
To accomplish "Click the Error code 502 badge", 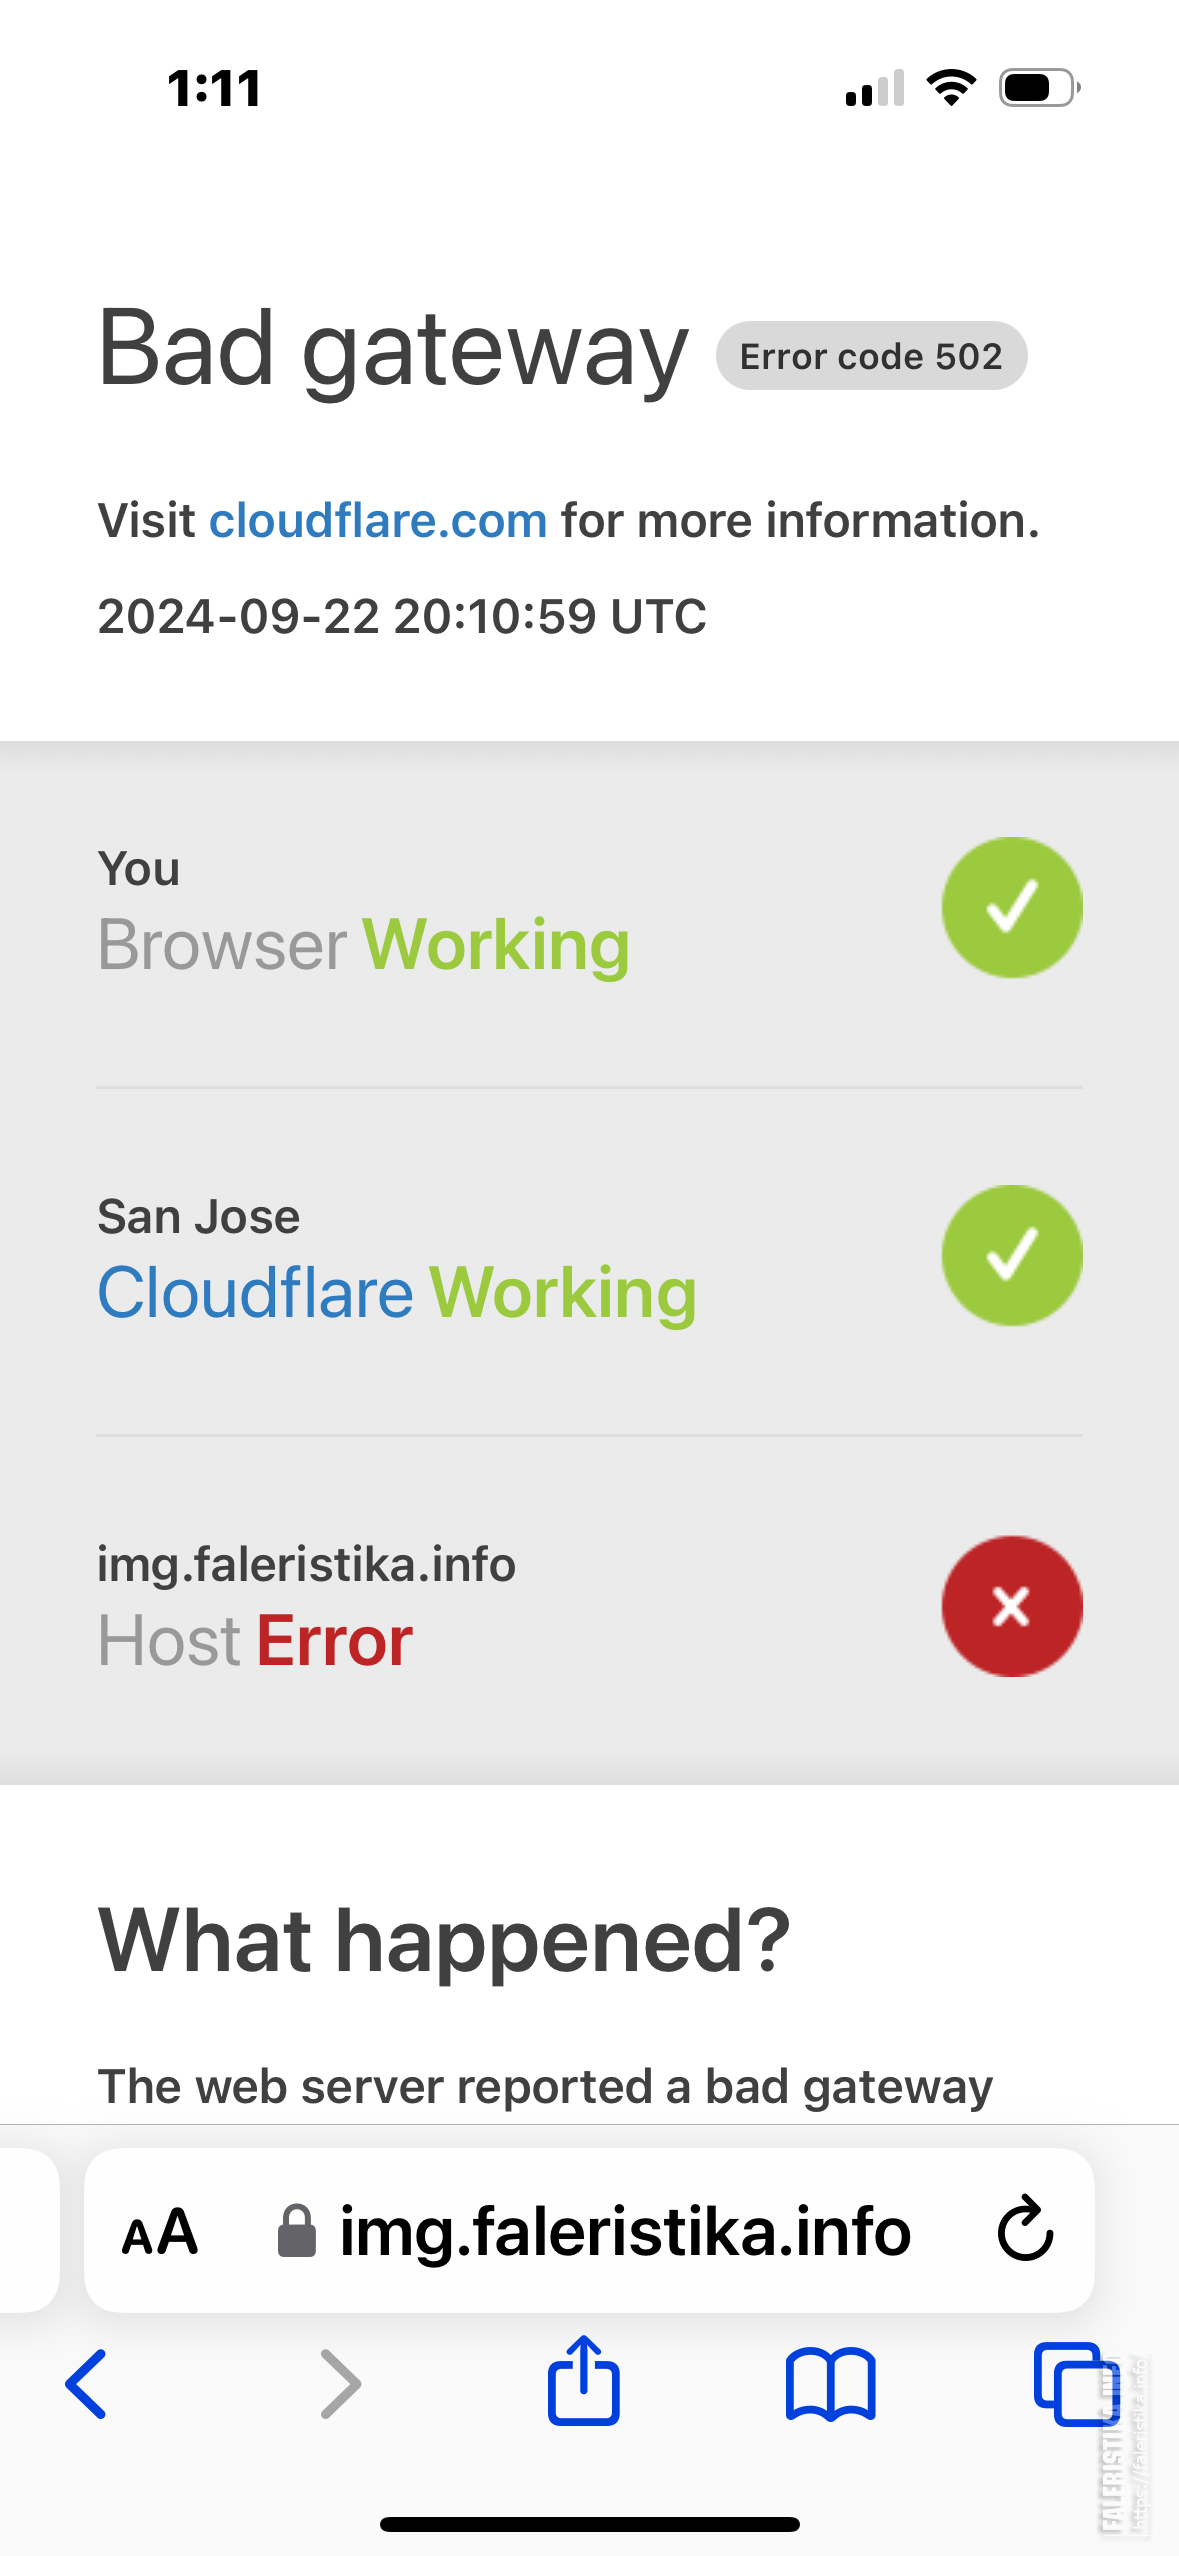I will (x=871, y=356).
